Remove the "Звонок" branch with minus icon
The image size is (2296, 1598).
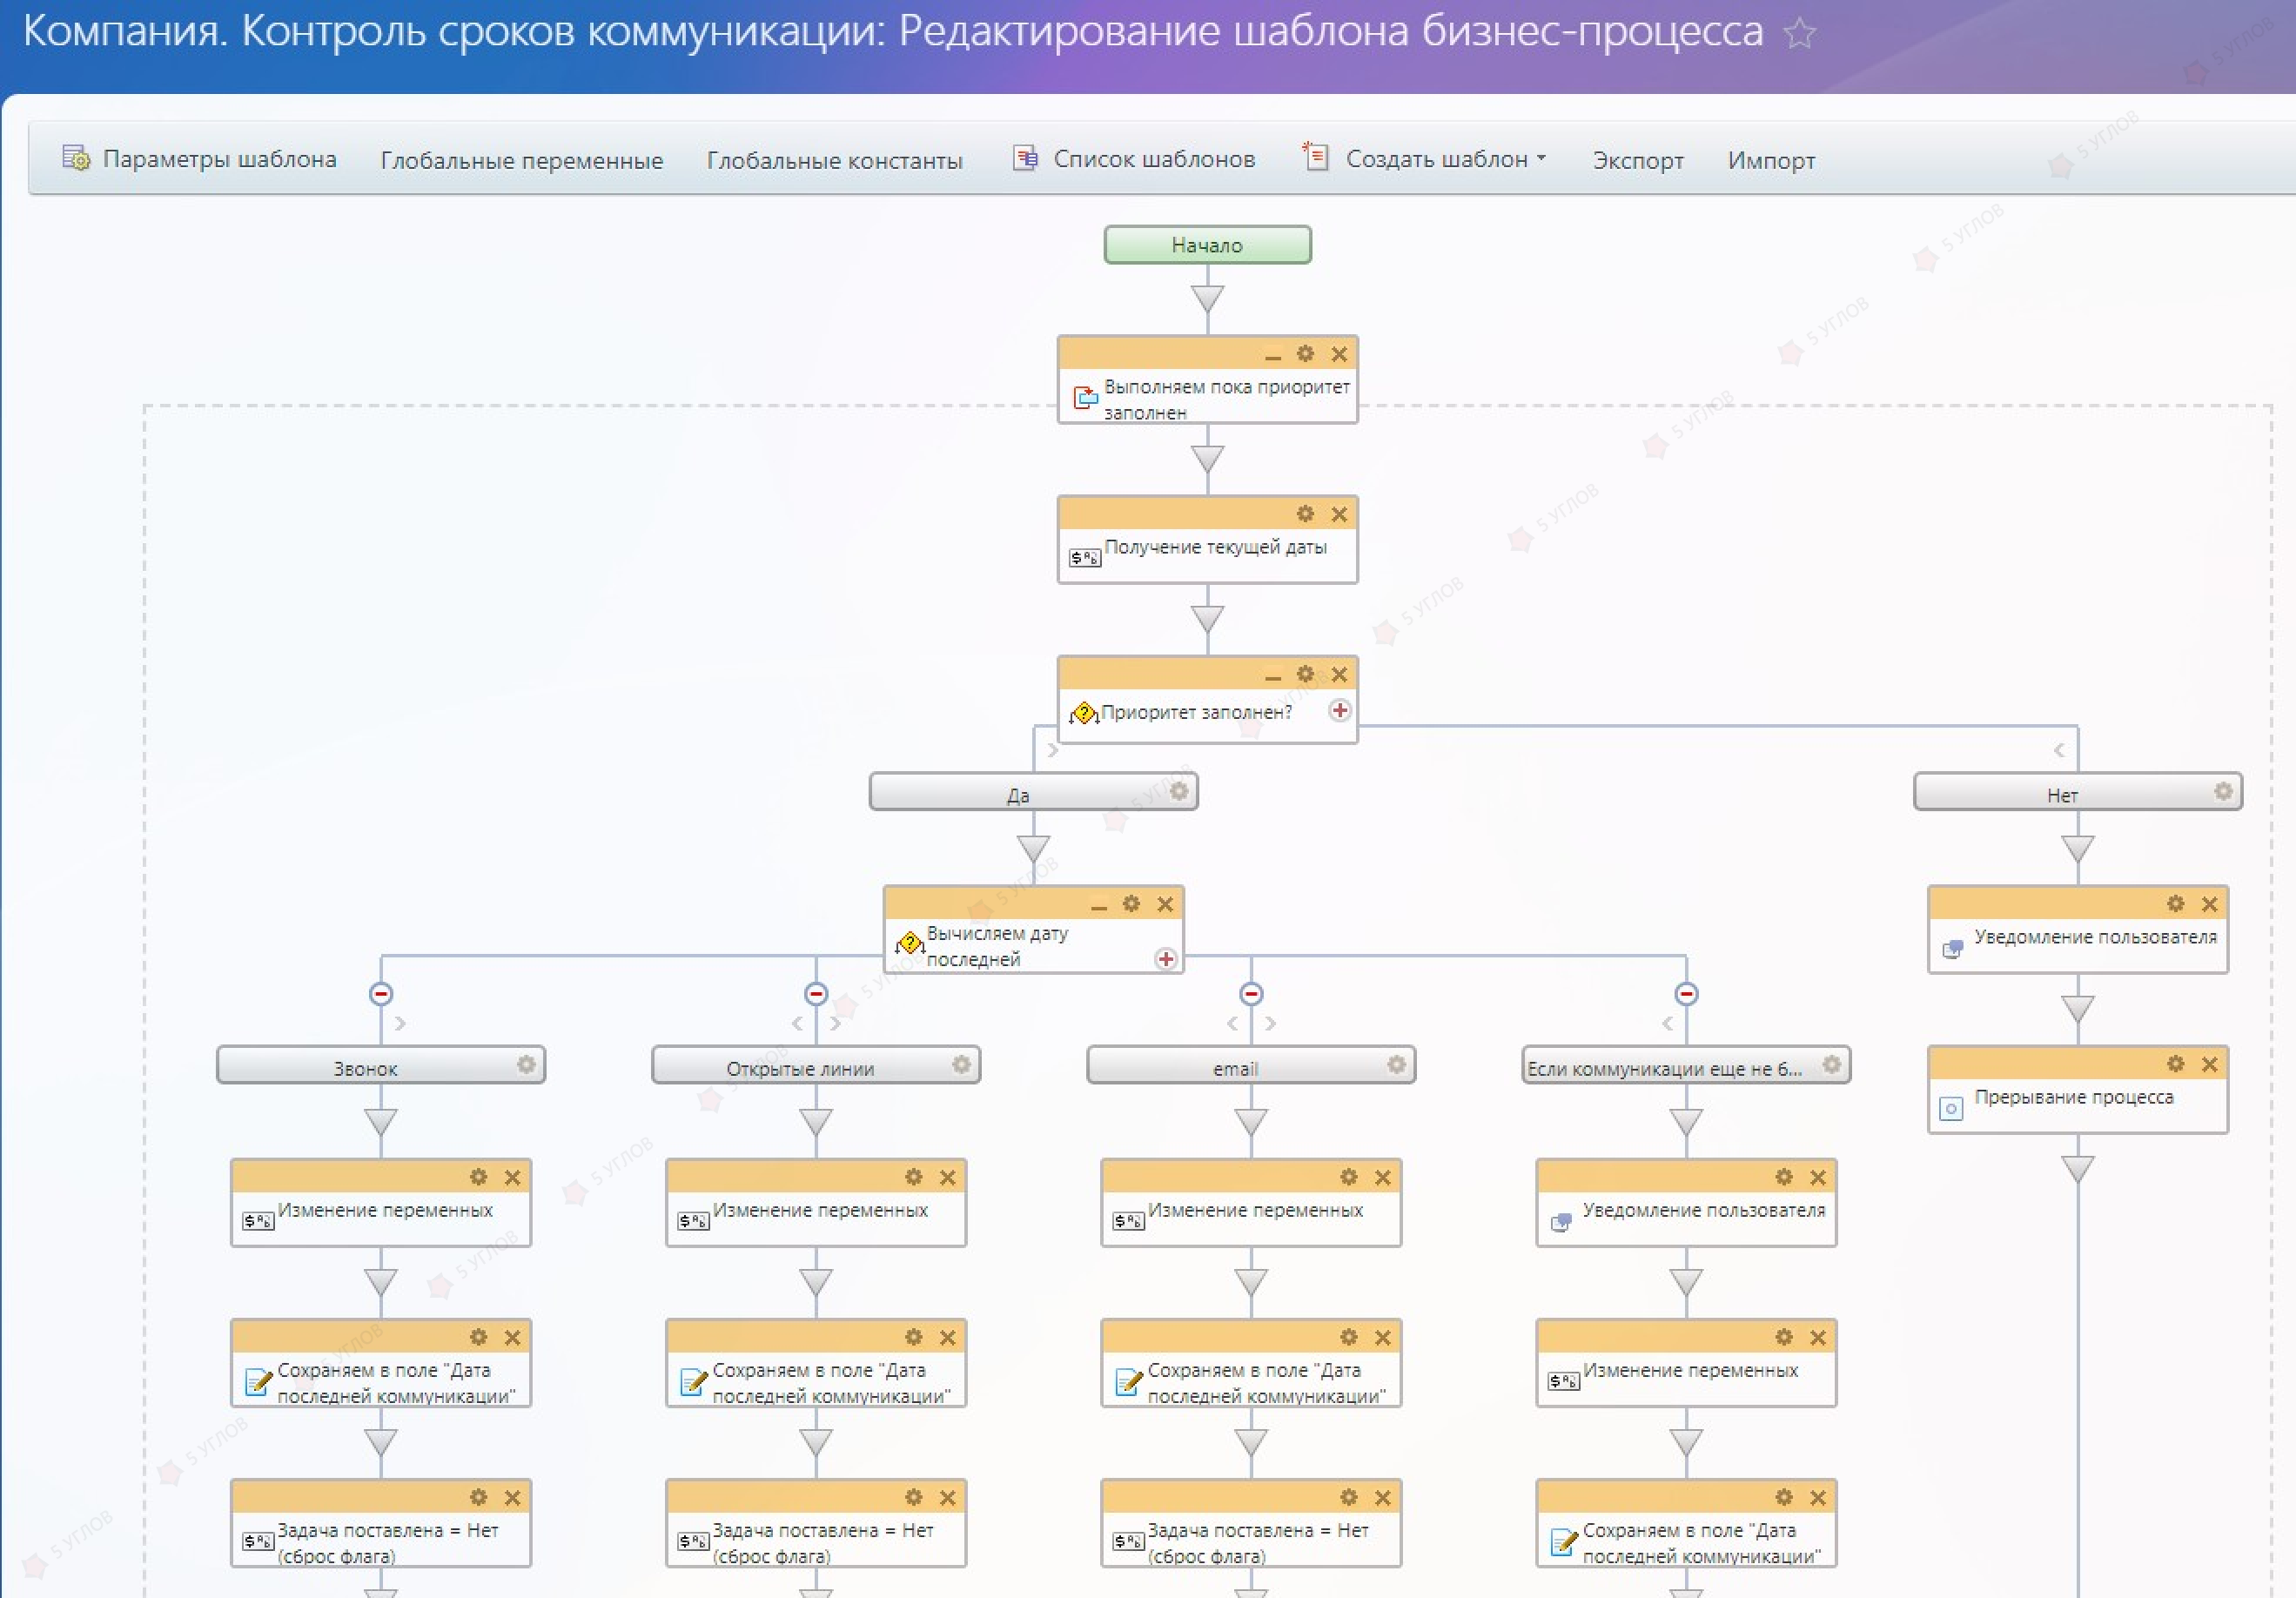[x=381, y=994]
